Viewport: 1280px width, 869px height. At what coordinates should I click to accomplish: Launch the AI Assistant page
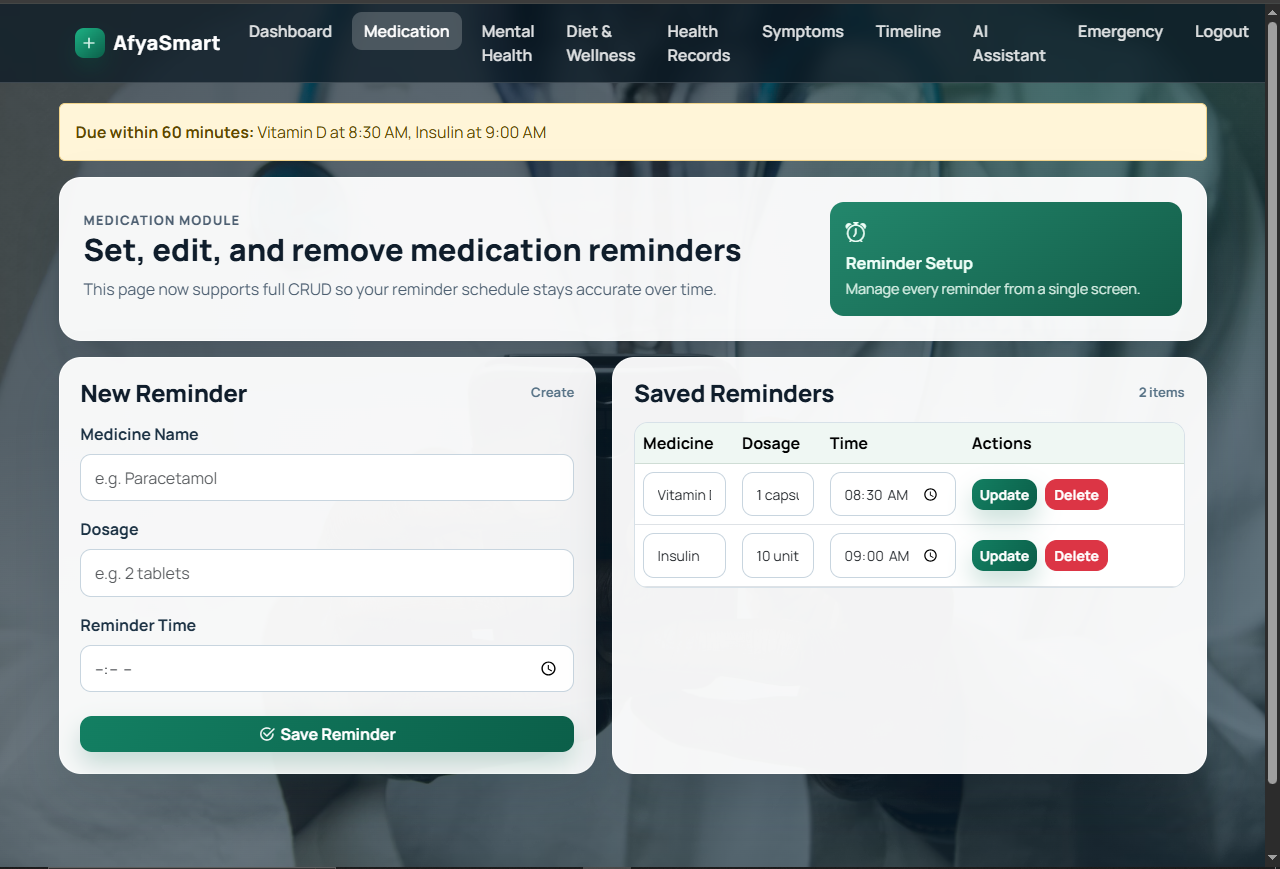(x=1009, y=43)
